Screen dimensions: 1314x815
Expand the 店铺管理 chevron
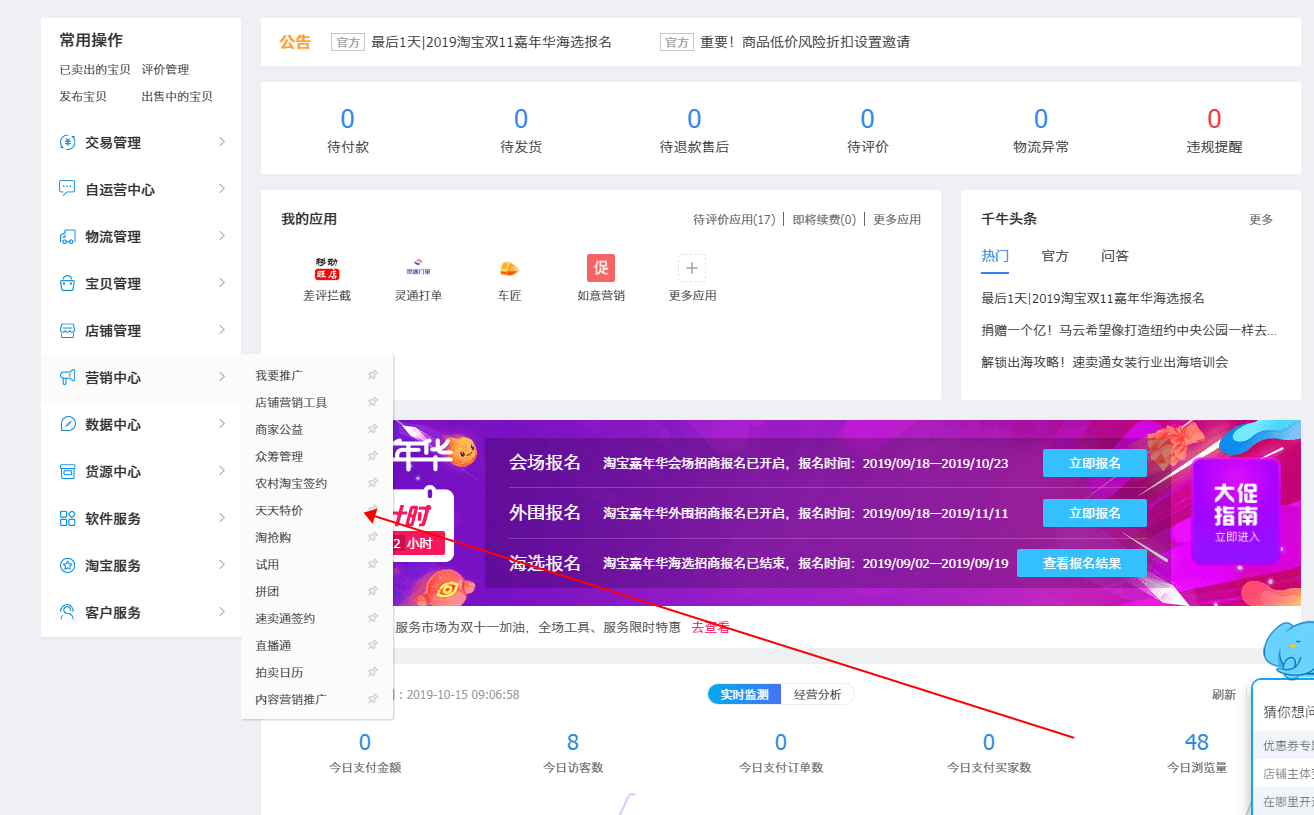pyautogui.click(x=222, y=330)
